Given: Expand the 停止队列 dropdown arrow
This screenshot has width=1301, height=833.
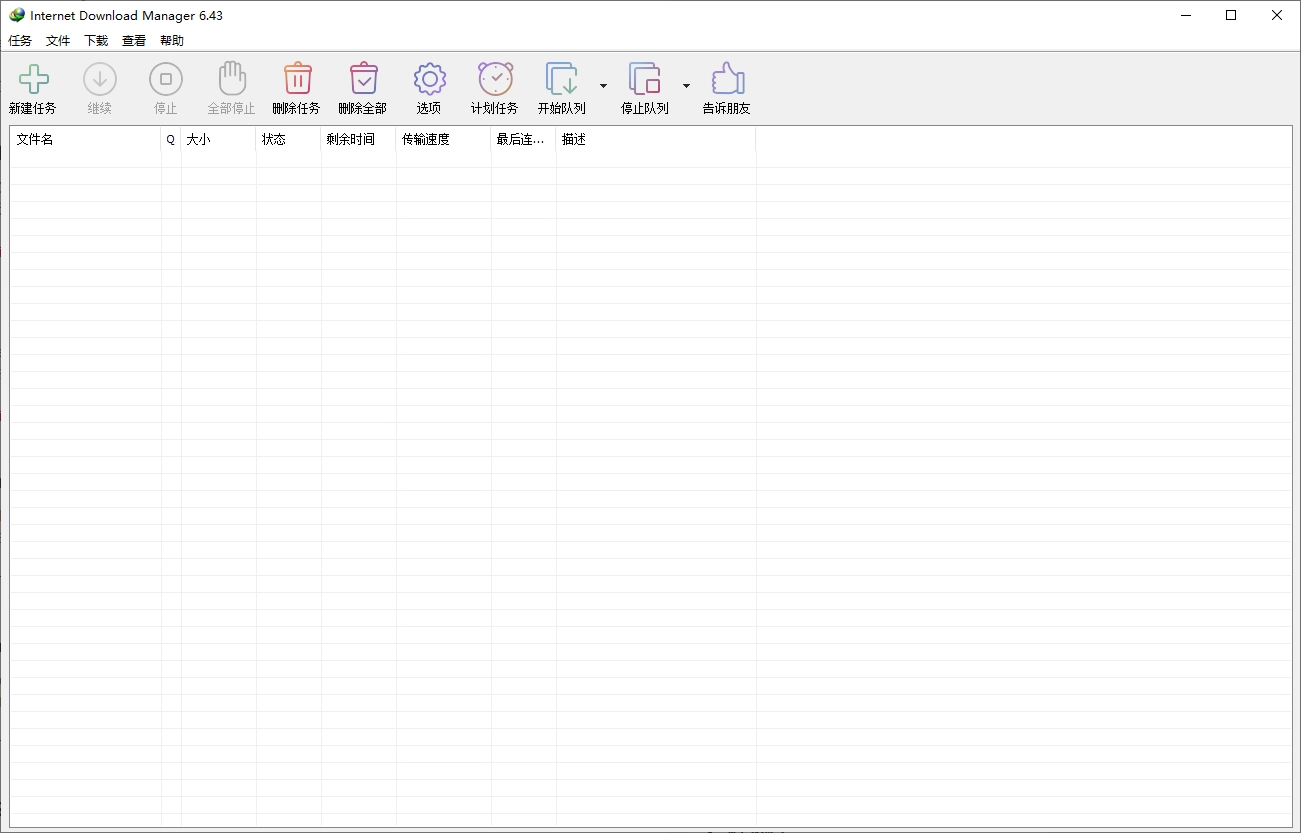Looking at the screenshot, I should [686, 86].
